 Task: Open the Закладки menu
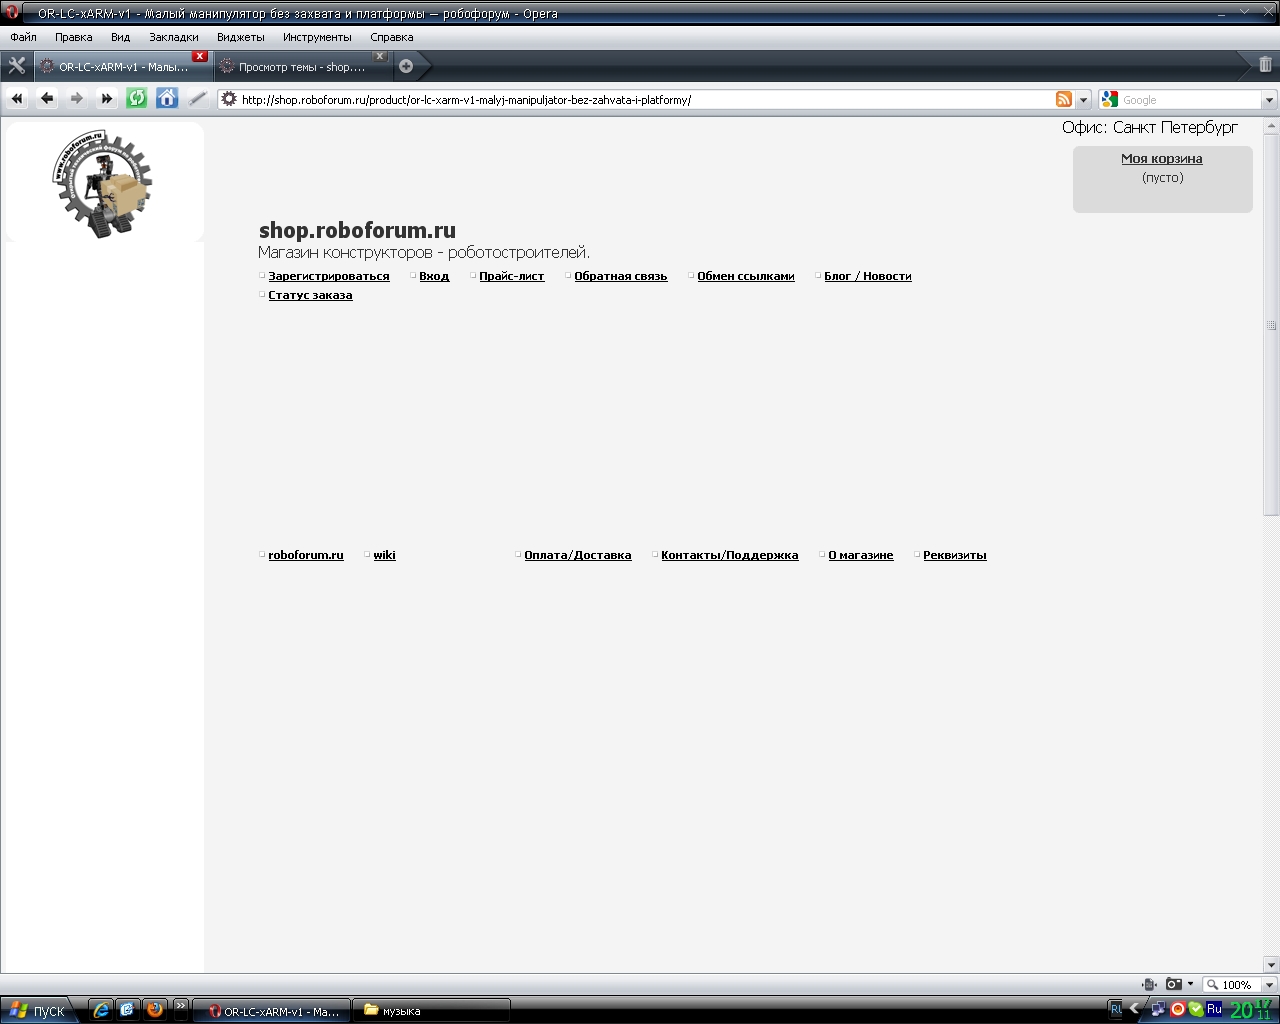(x=174, y=37)
